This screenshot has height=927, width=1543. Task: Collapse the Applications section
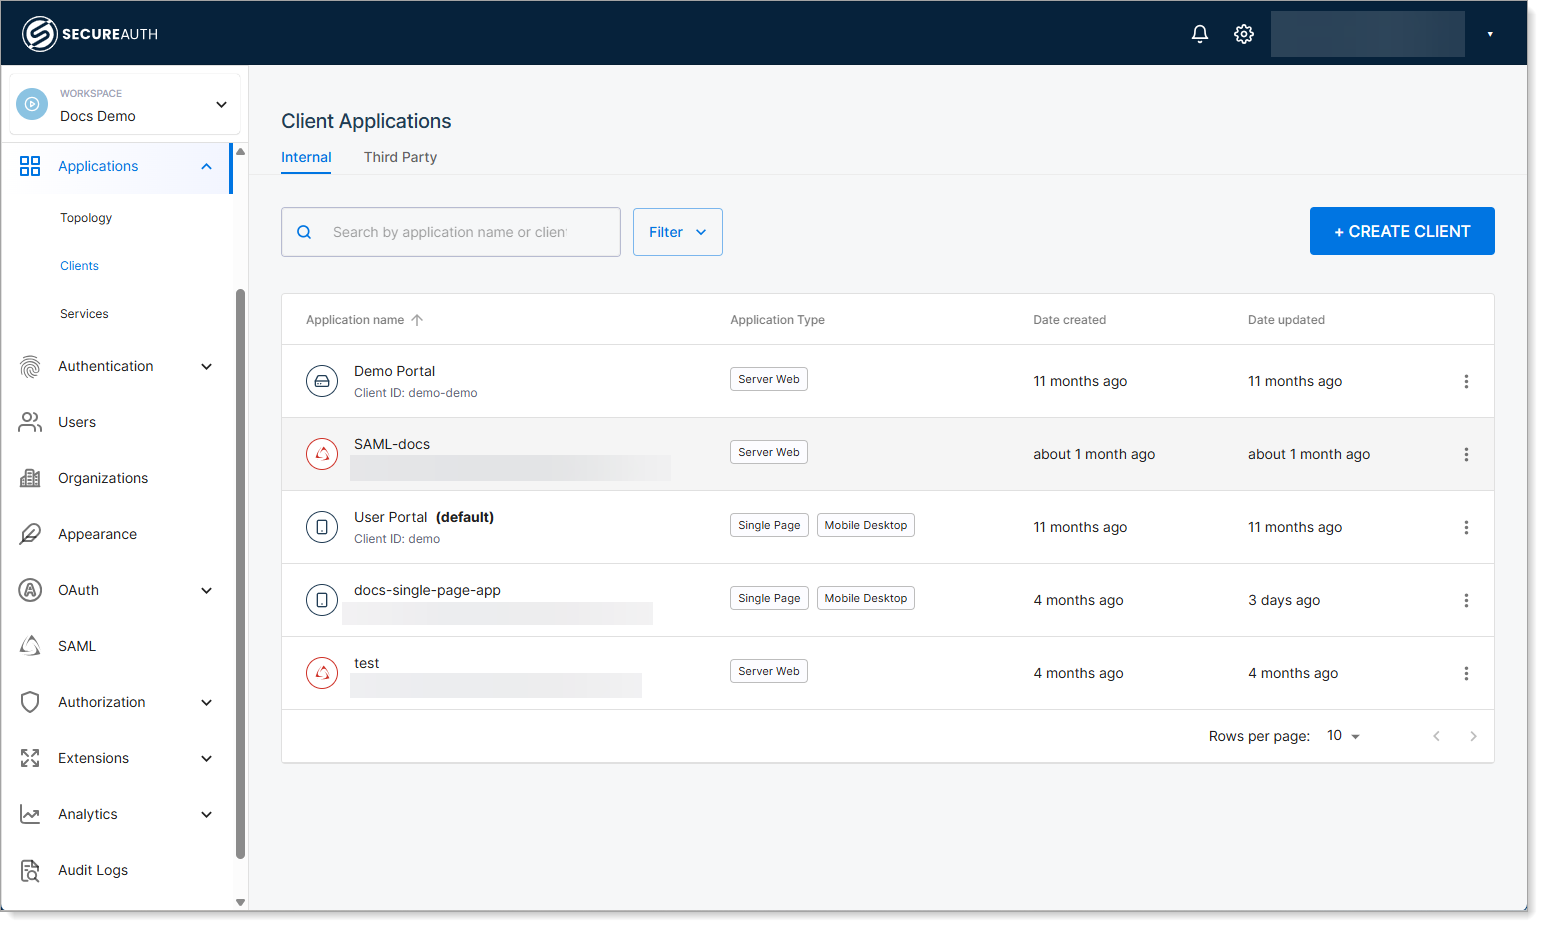coord(207,166)
